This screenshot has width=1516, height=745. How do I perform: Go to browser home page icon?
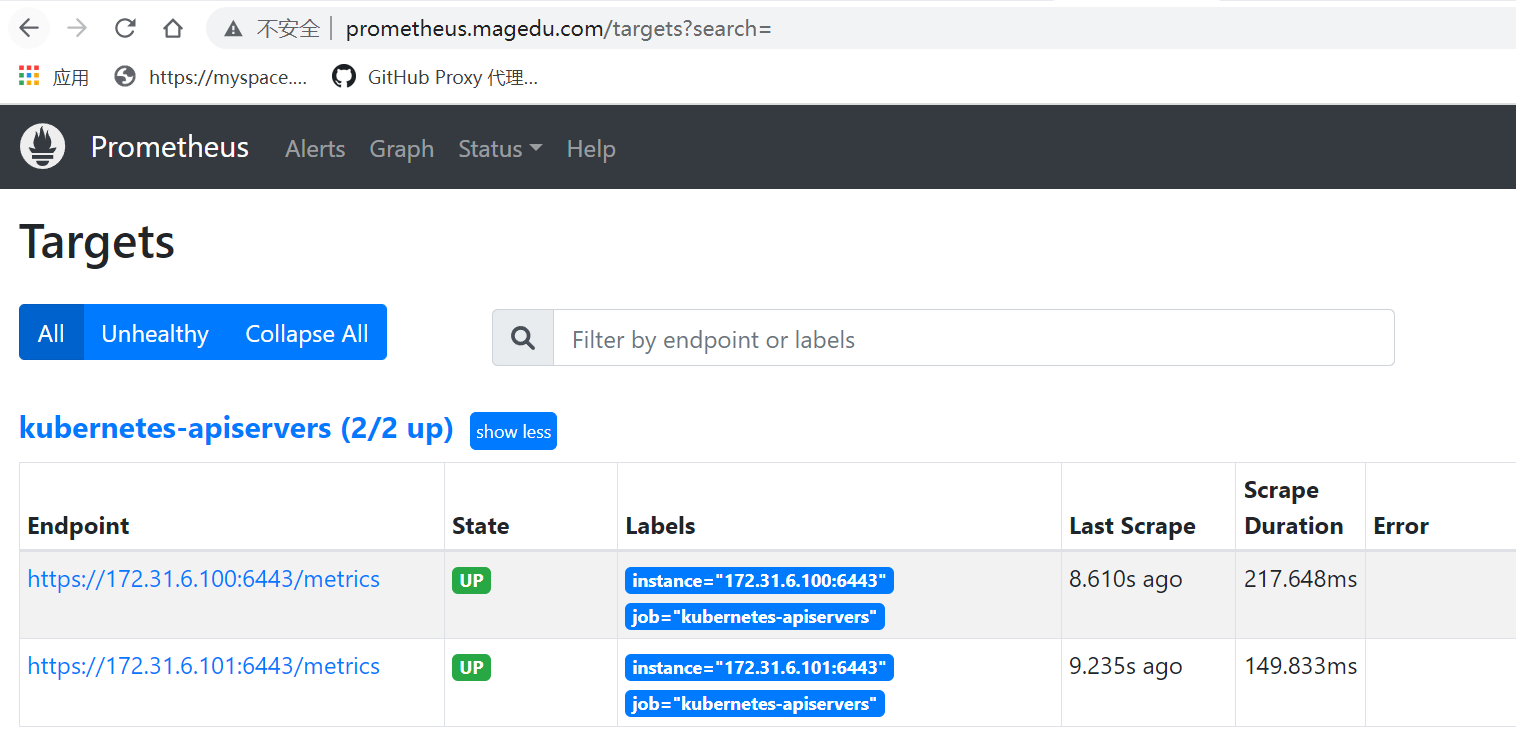tap(173, 28)
